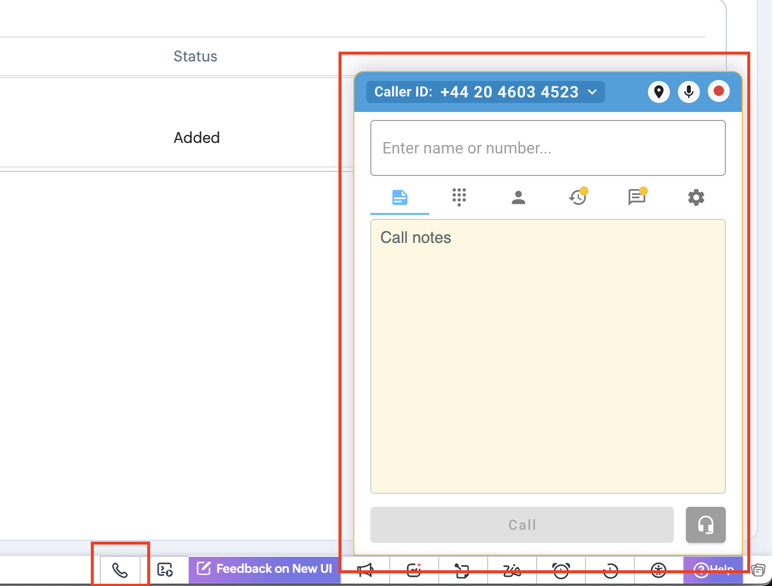773x586 pixels.
Task: Open the Zia assistant icon
Action: (x=512, y=571)
